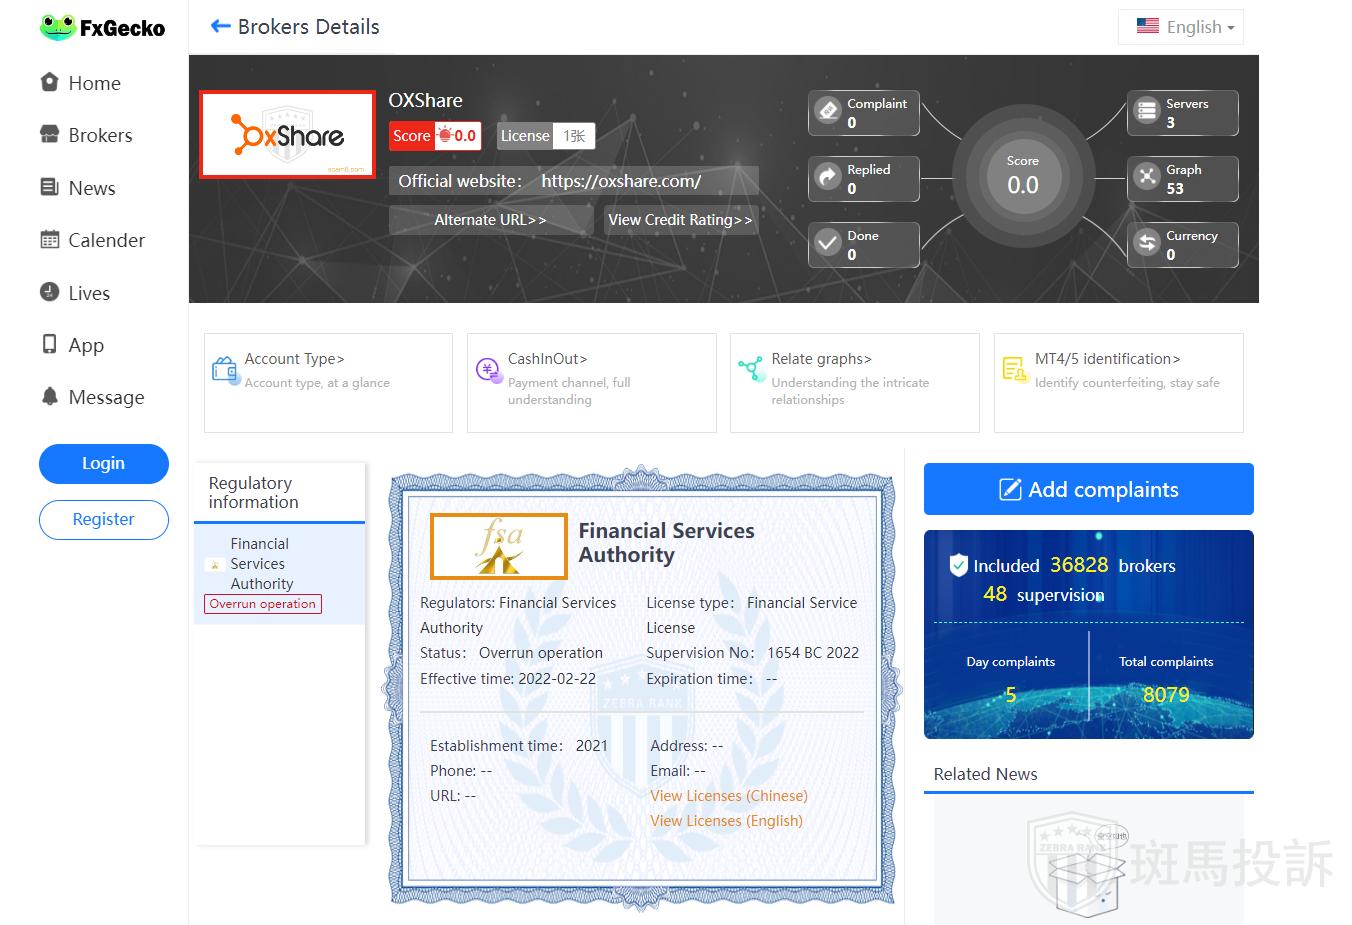
Task: Click the OXShare broker logo thumbnail
Action: point(287,135)
